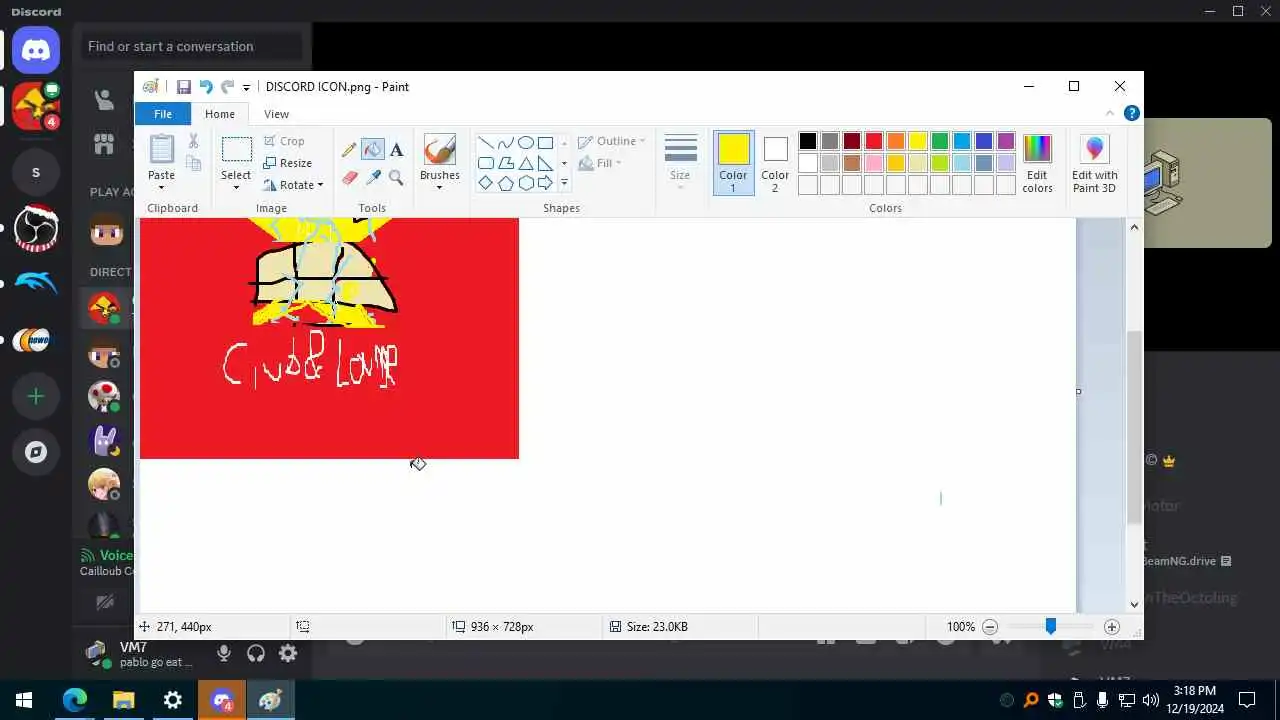Viewport: 1280px width, 720px height.
Task: Select the Color picker eyedropper tool
Action: coord(373,177)
